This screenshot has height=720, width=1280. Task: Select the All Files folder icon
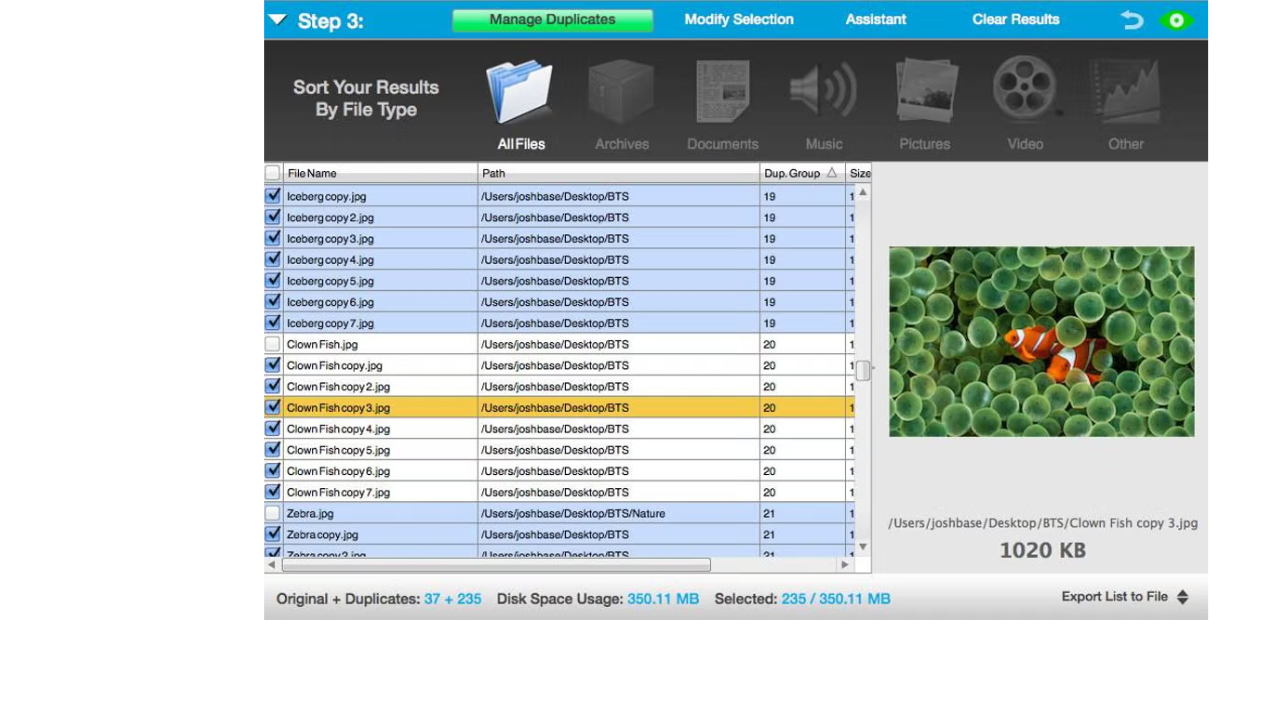pos(519,93)
